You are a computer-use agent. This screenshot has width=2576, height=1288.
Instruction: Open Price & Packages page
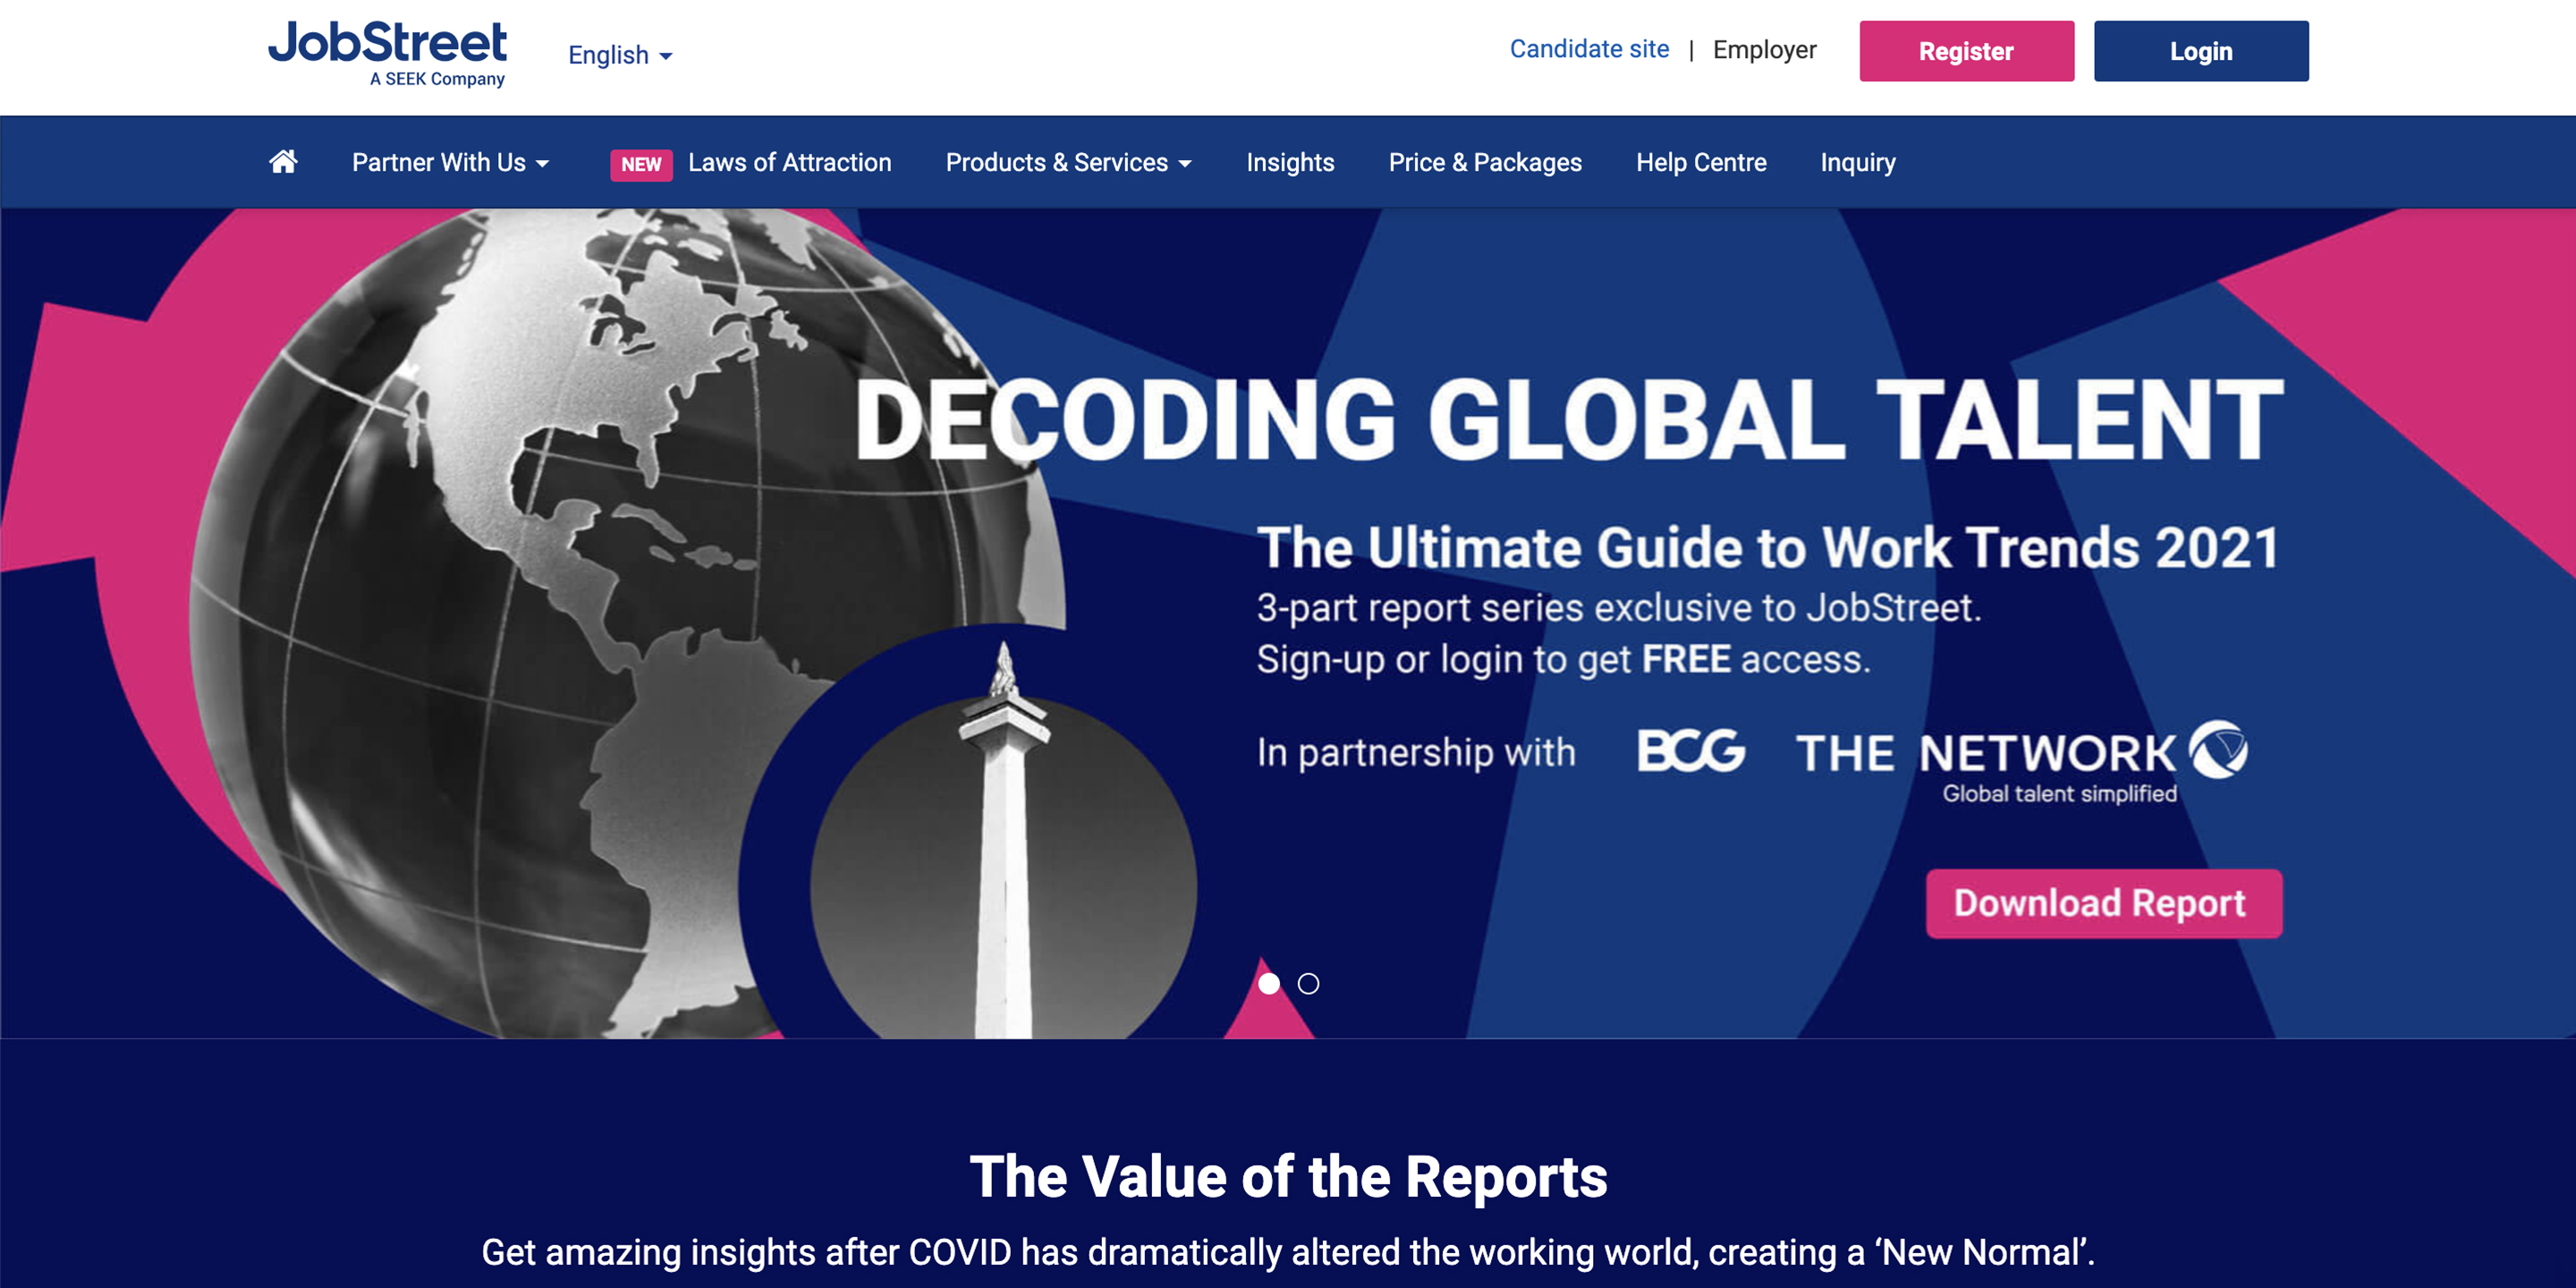pyautogui.click(x=1485, y=162)
